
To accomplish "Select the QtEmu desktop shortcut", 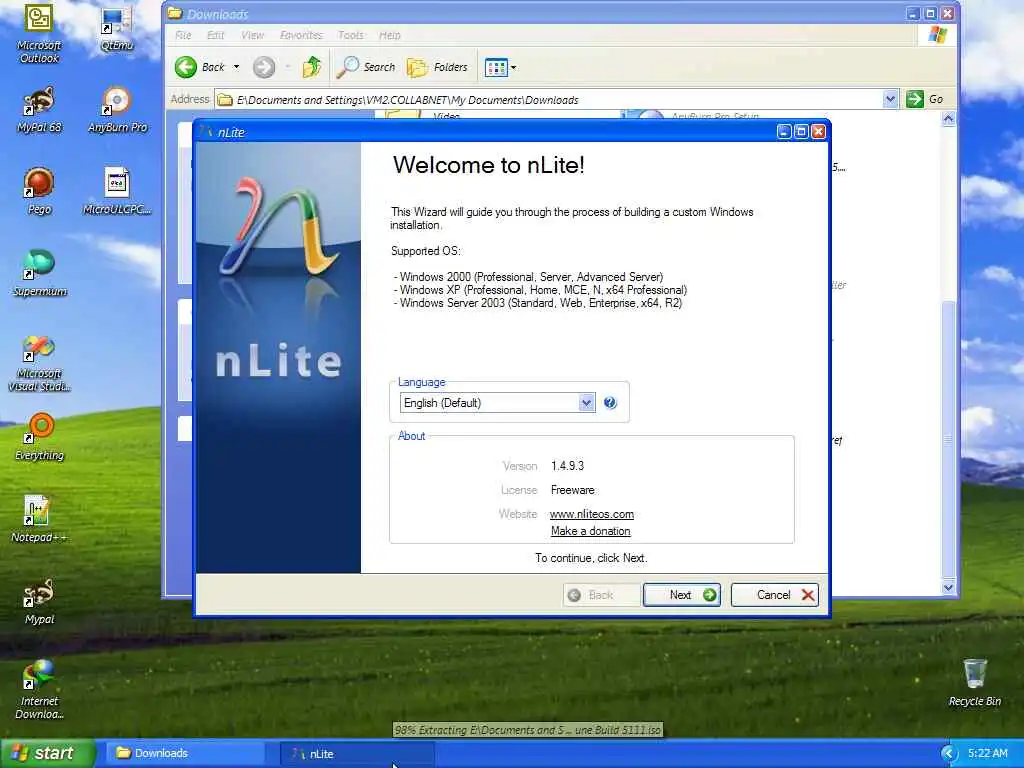I will pyautogui.click(x=117, y=29).
